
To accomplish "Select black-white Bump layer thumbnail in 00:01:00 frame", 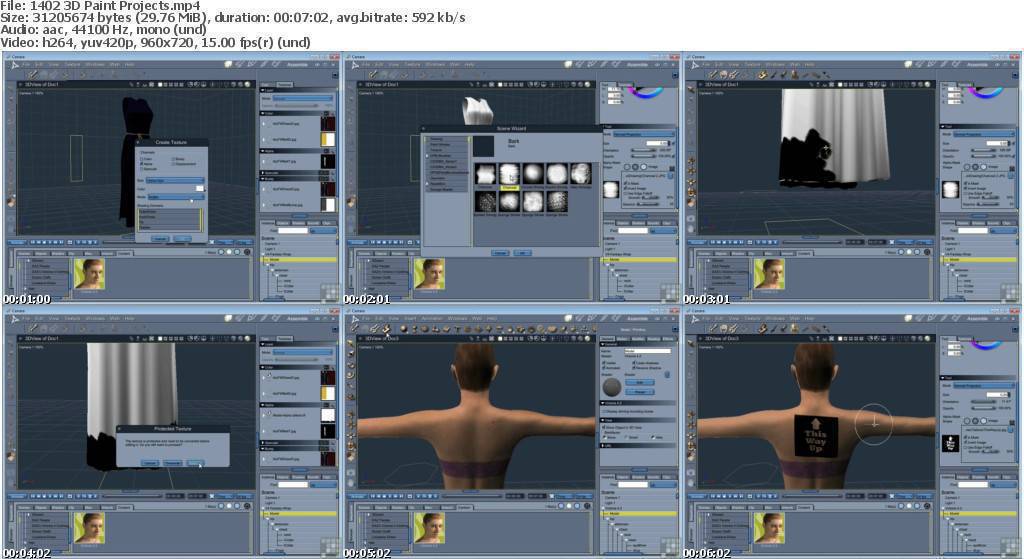I will 328,204.
